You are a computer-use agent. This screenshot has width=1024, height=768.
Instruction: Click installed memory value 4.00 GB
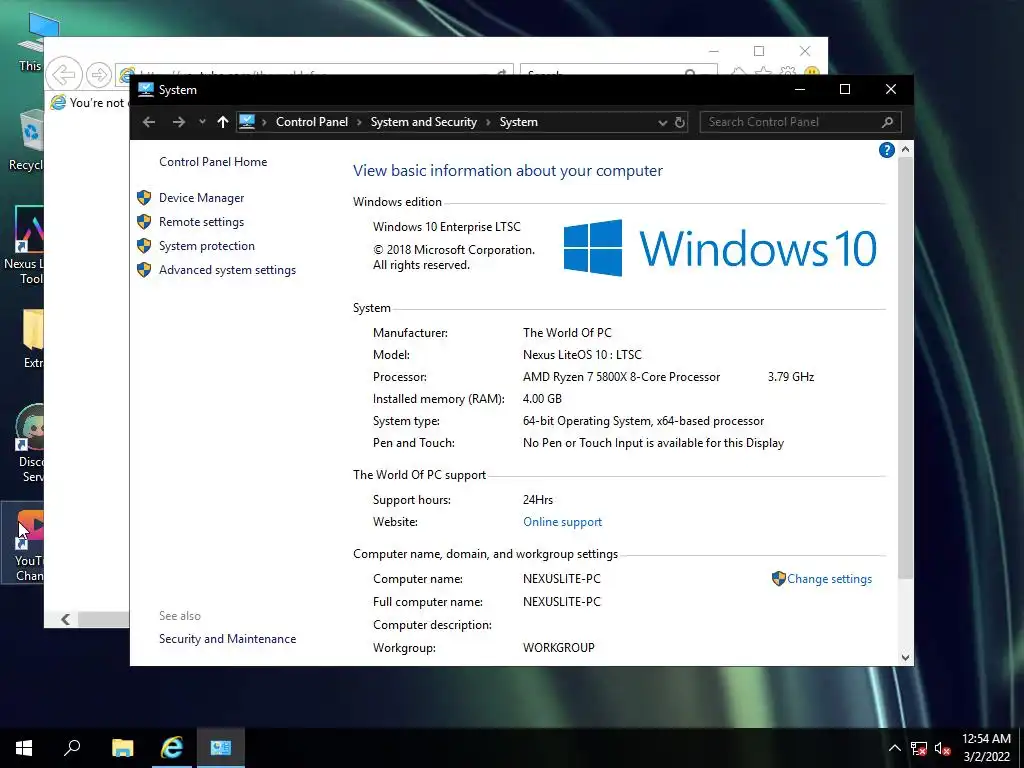[542, 399]
